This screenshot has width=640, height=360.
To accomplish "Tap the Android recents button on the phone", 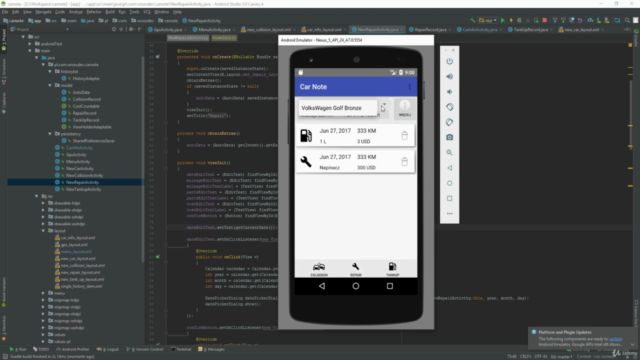I will coord(390,286).
